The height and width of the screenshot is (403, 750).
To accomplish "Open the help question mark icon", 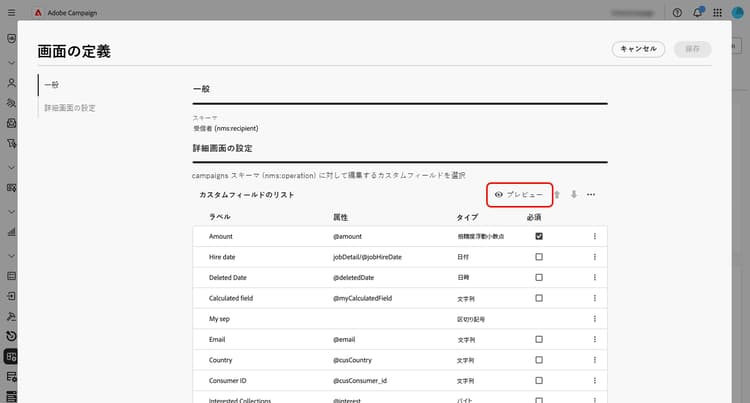I will tap(677, 13).
